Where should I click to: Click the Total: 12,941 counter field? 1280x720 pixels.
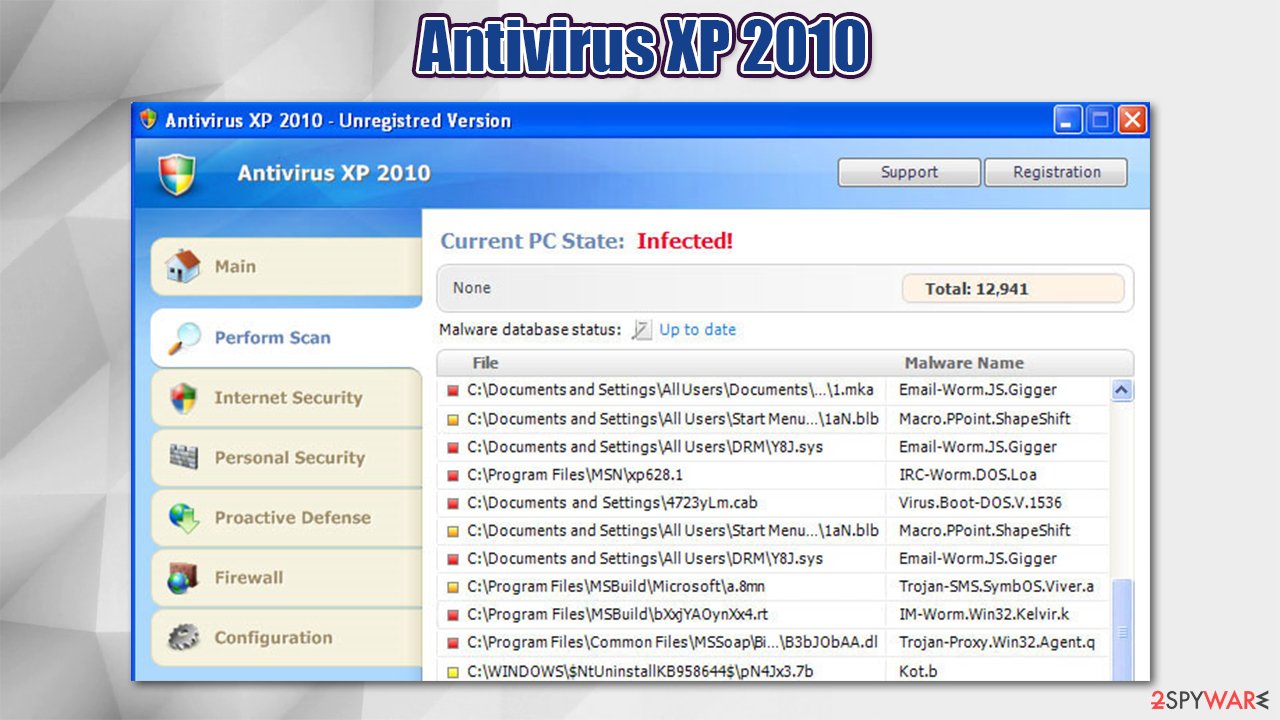(x=1012, y=289)
